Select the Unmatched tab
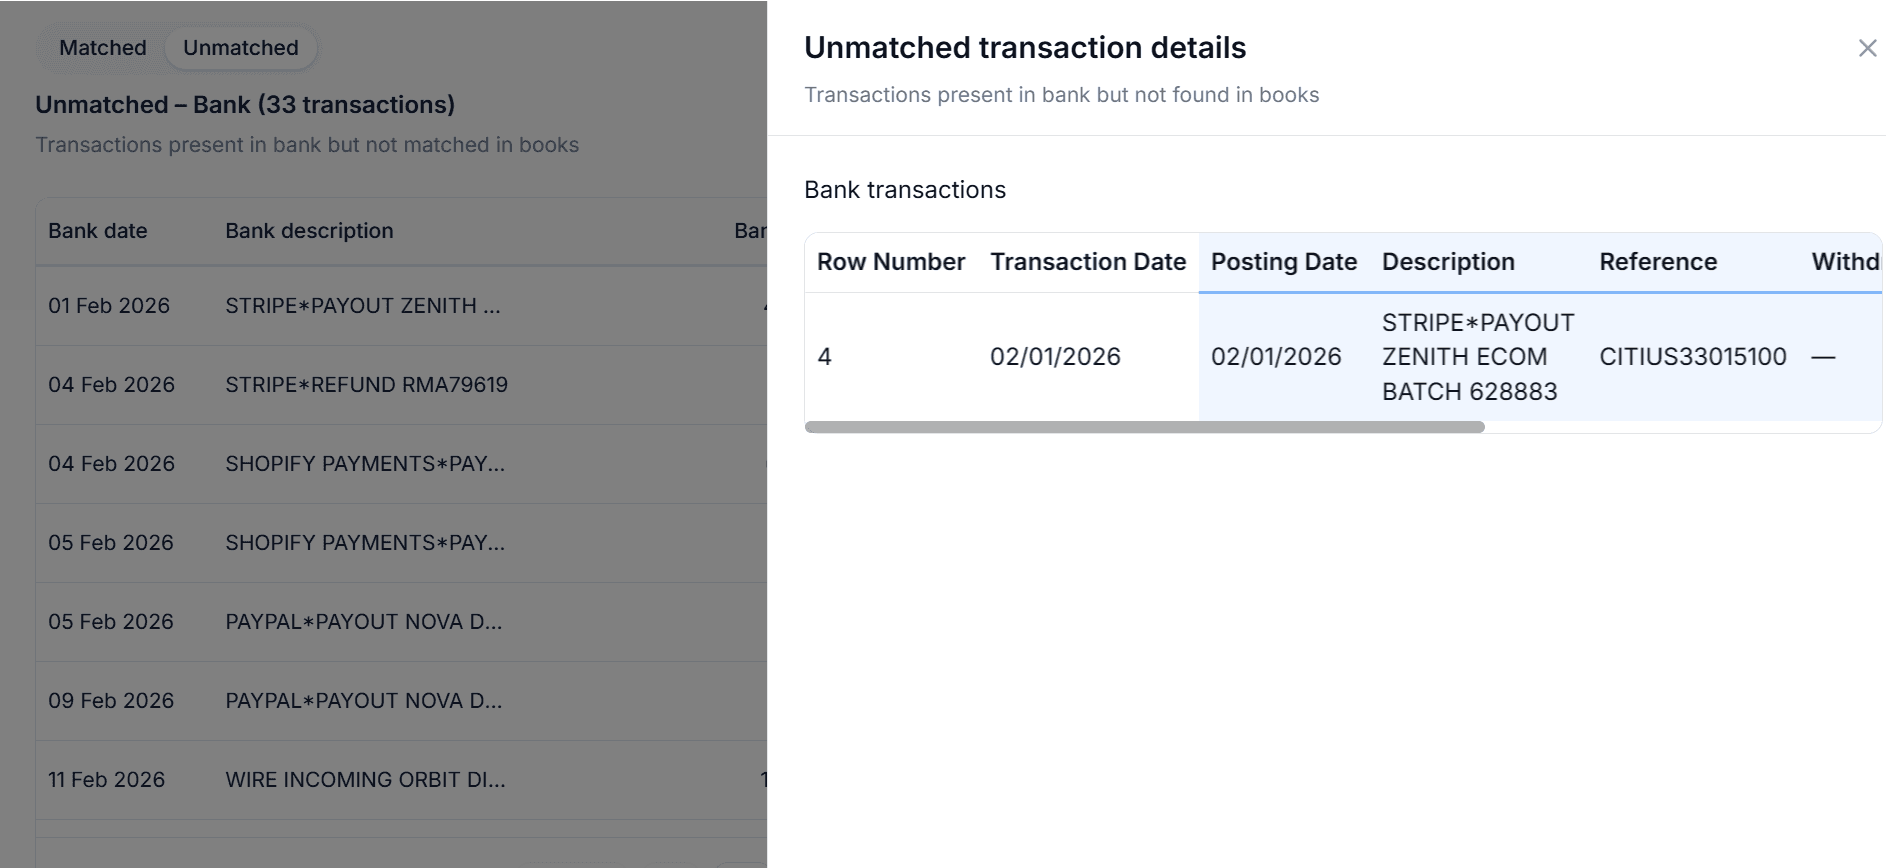 (240, 47)
